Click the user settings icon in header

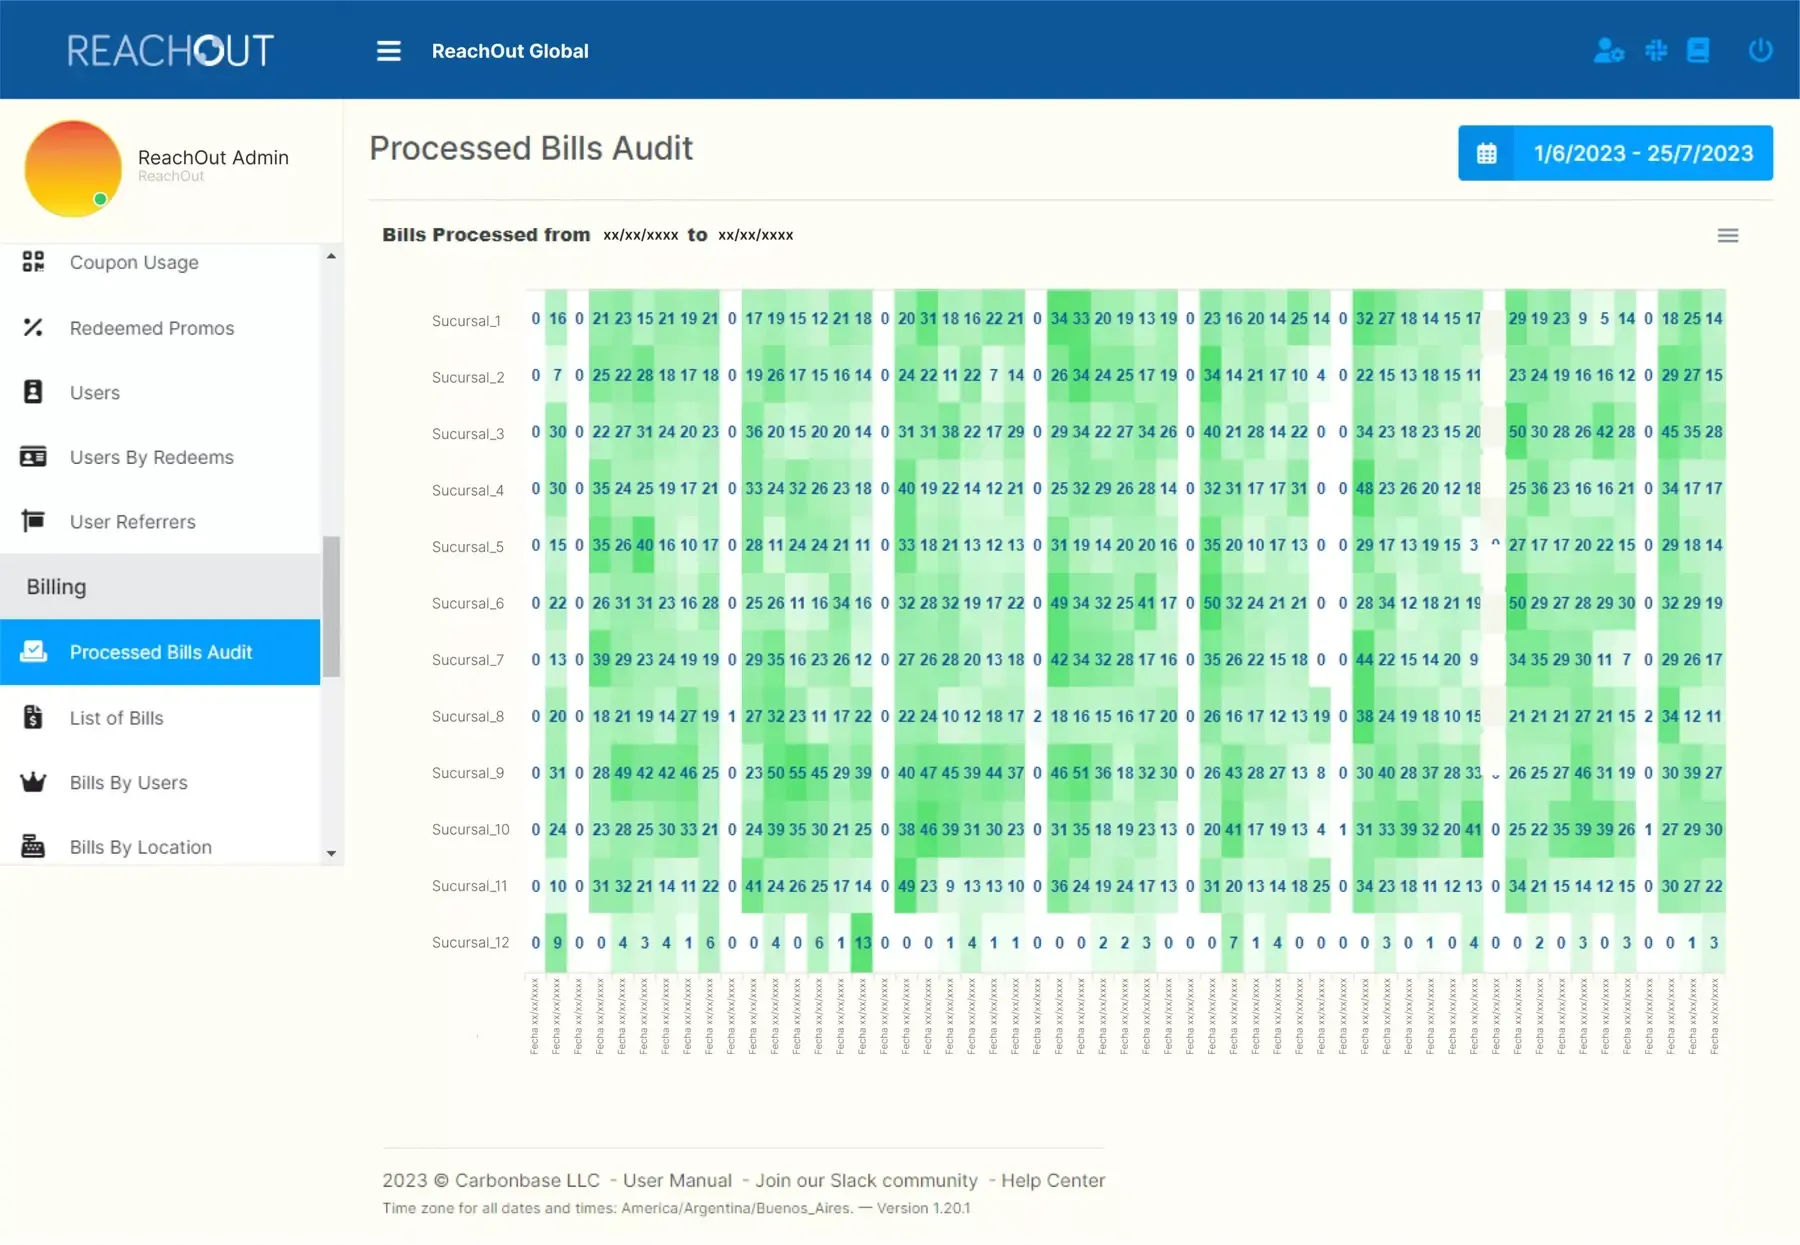(x=1608, y=50)
